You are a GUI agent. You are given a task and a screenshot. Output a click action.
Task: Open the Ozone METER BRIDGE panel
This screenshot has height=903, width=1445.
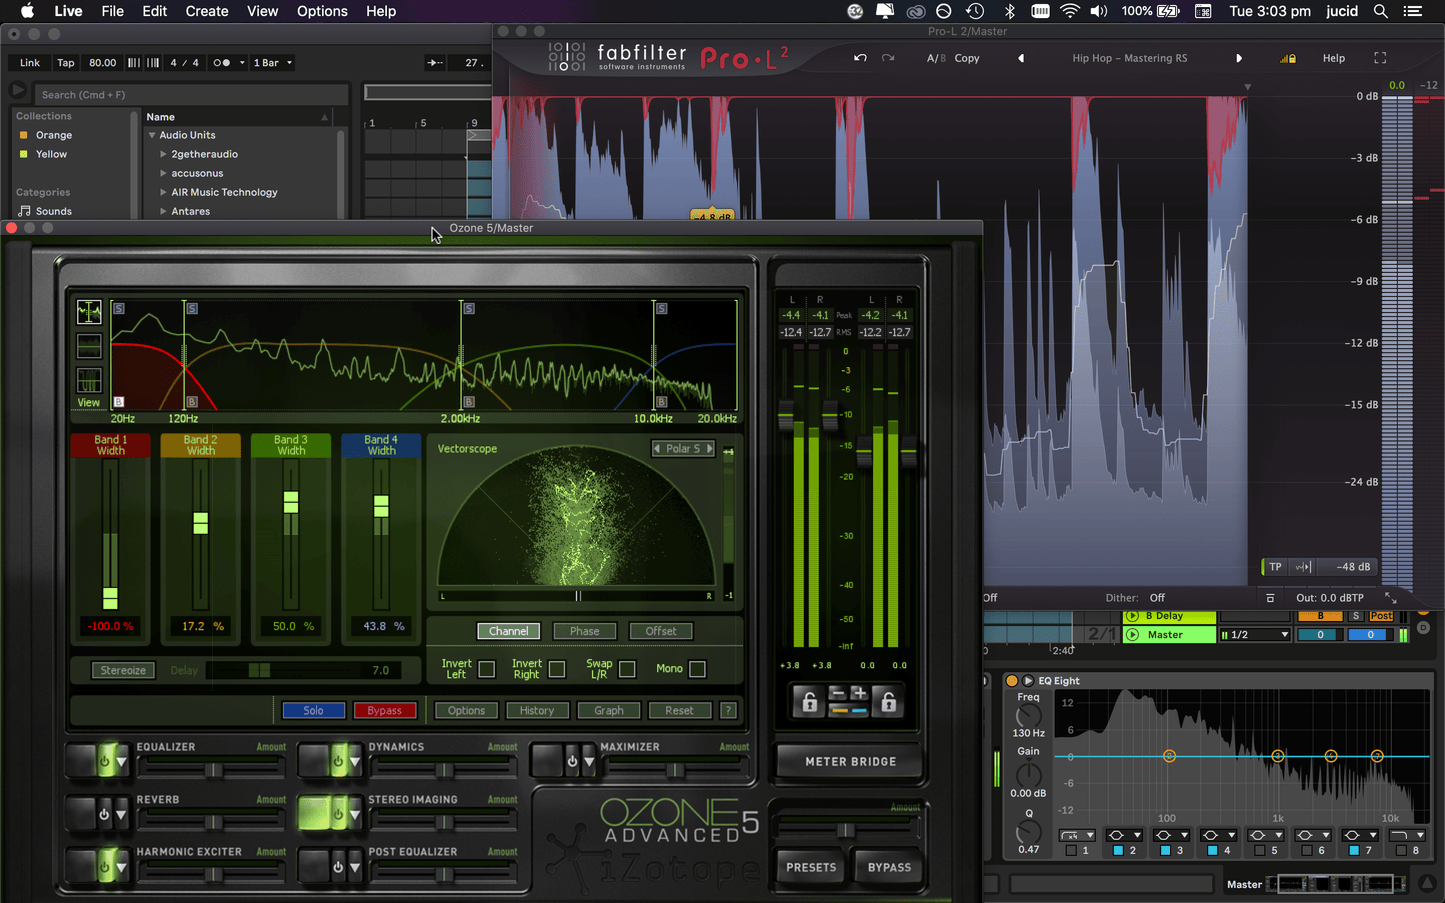pyautogui.click(x=848, y=761)
